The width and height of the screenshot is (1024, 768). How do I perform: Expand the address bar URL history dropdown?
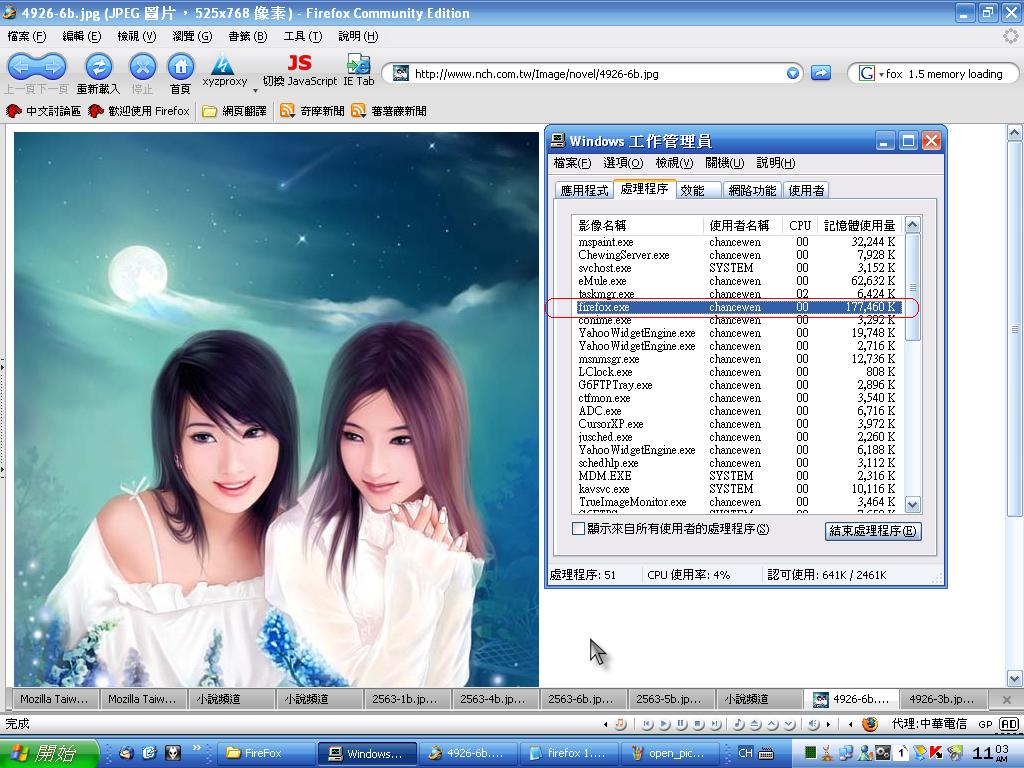[x=793, y=73]
